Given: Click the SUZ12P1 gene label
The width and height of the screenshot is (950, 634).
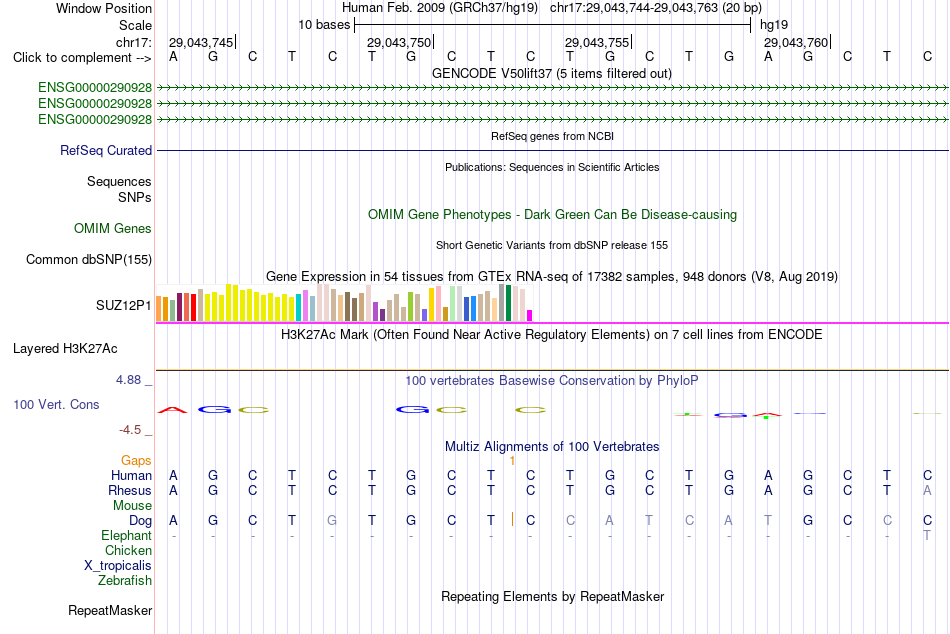Looking at the screenshot, I should (x=124, y=305).
